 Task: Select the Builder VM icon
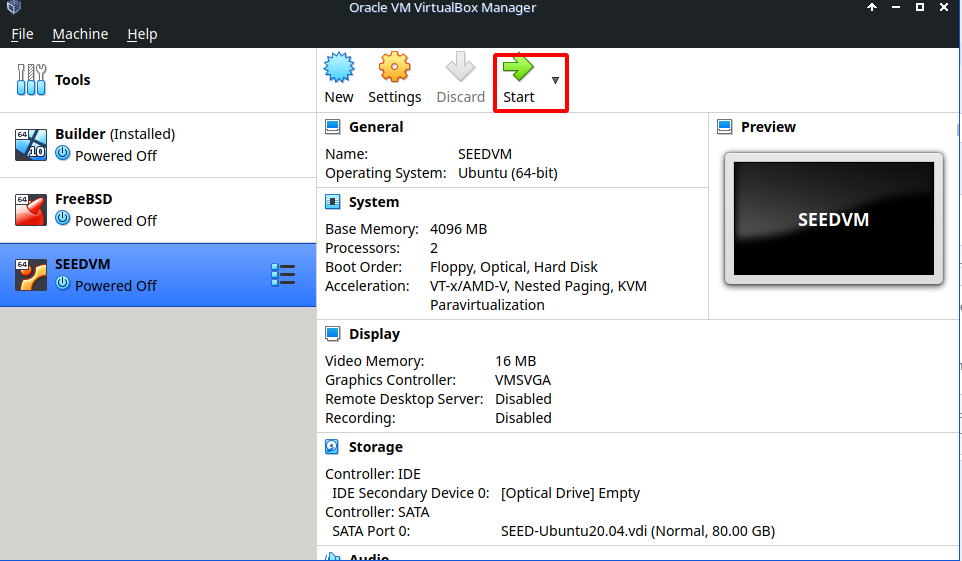[31, 145]
